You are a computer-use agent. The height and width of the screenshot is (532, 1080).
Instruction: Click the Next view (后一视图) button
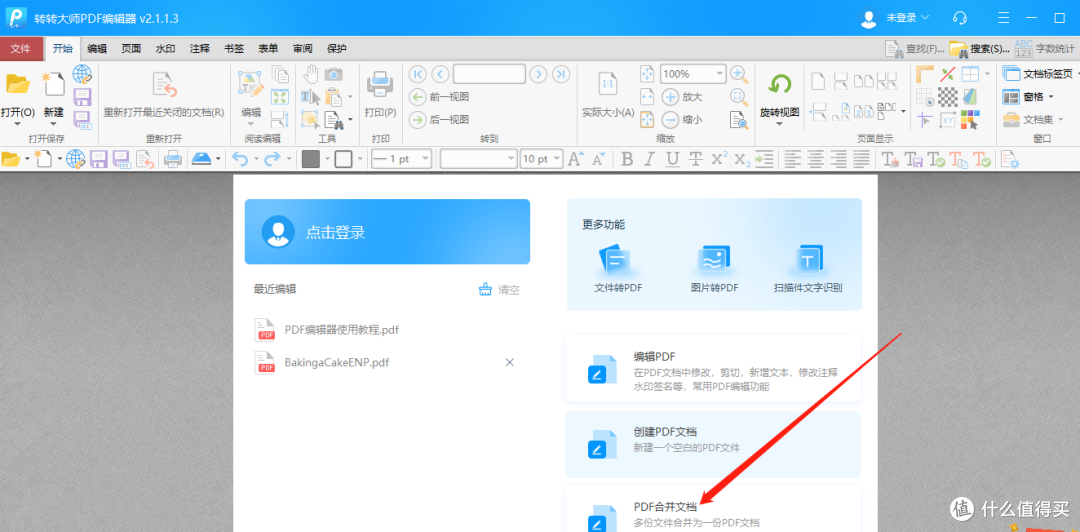[439, 119]
